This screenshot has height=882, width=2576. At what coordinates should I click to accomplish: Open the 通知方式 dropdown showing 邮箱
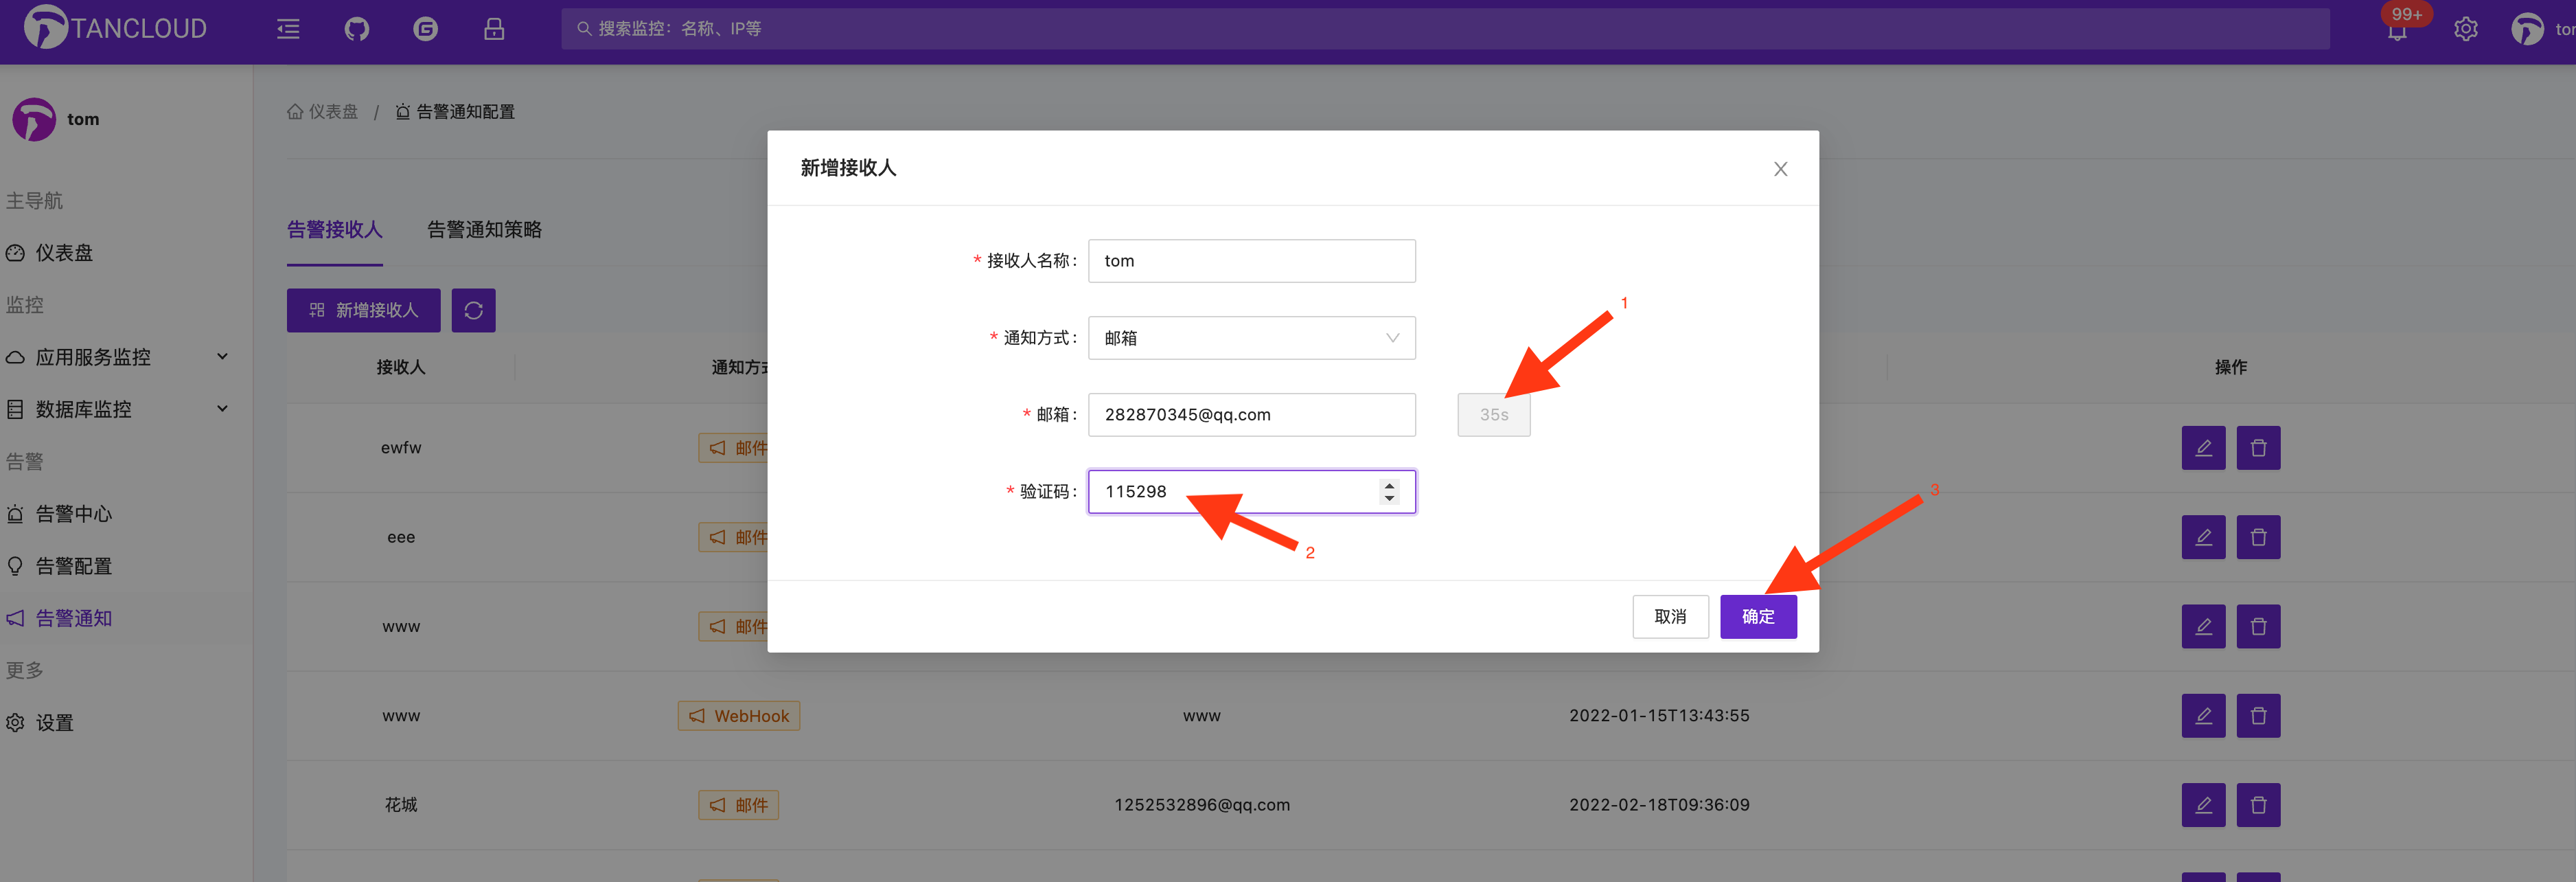click(1251, 338)
